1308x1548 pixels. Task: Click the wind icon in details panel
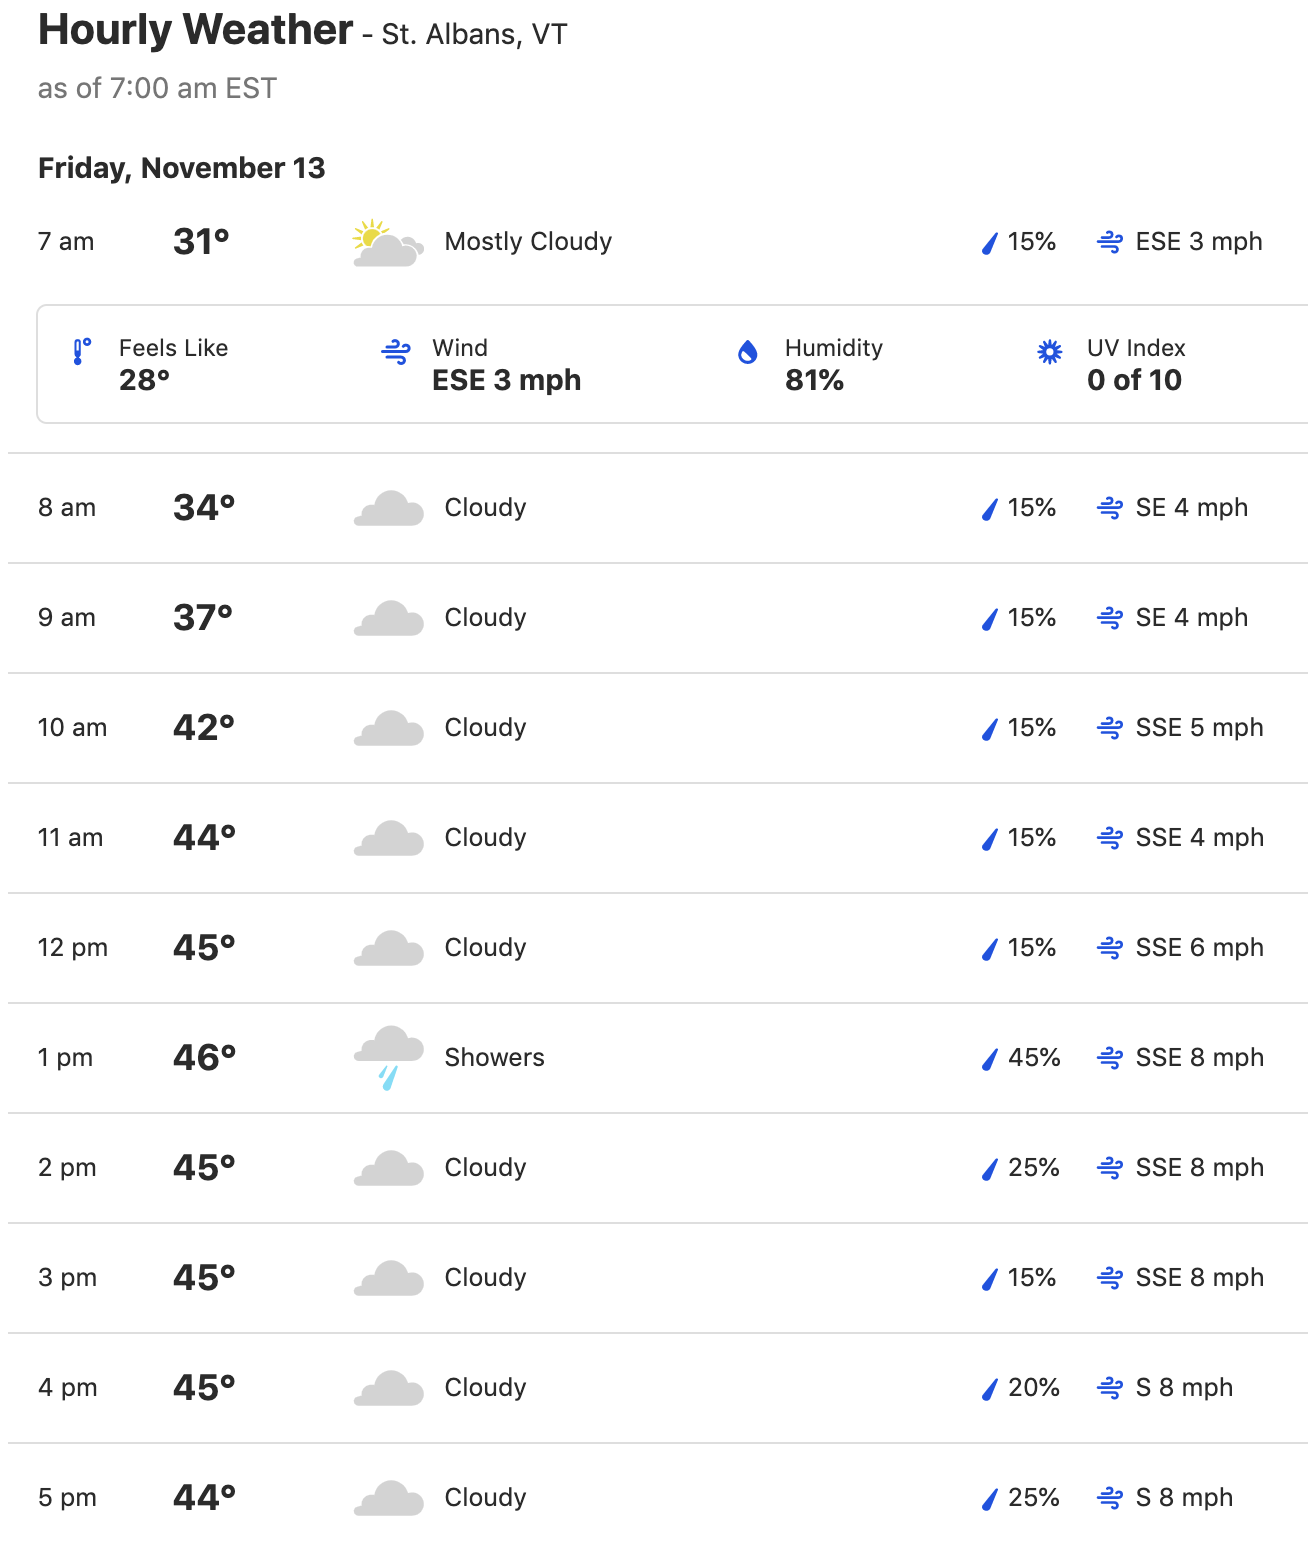(x=396, y=352)
